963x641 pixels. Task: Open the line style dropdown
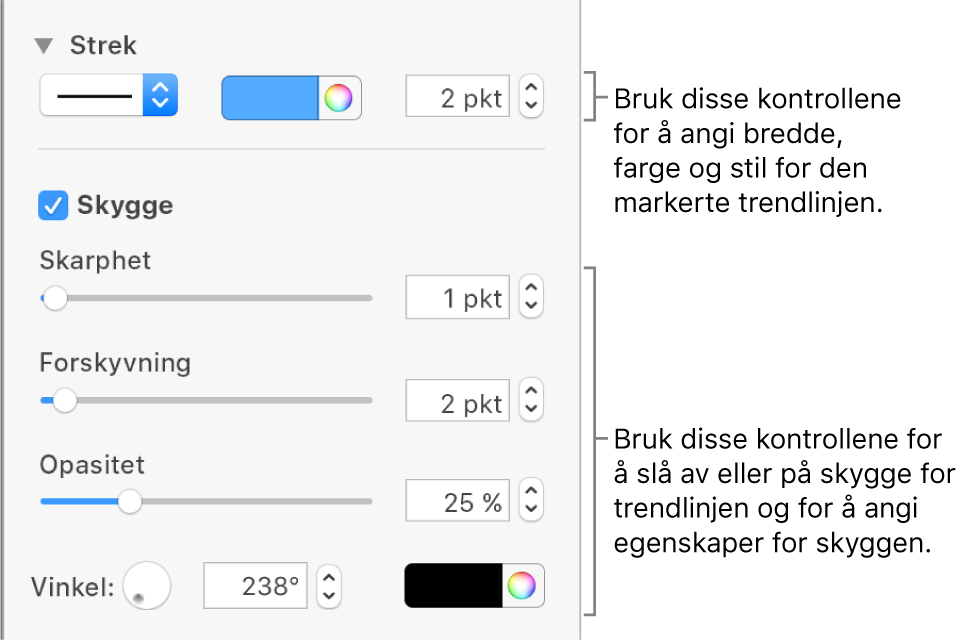click(x=109, y=97)
